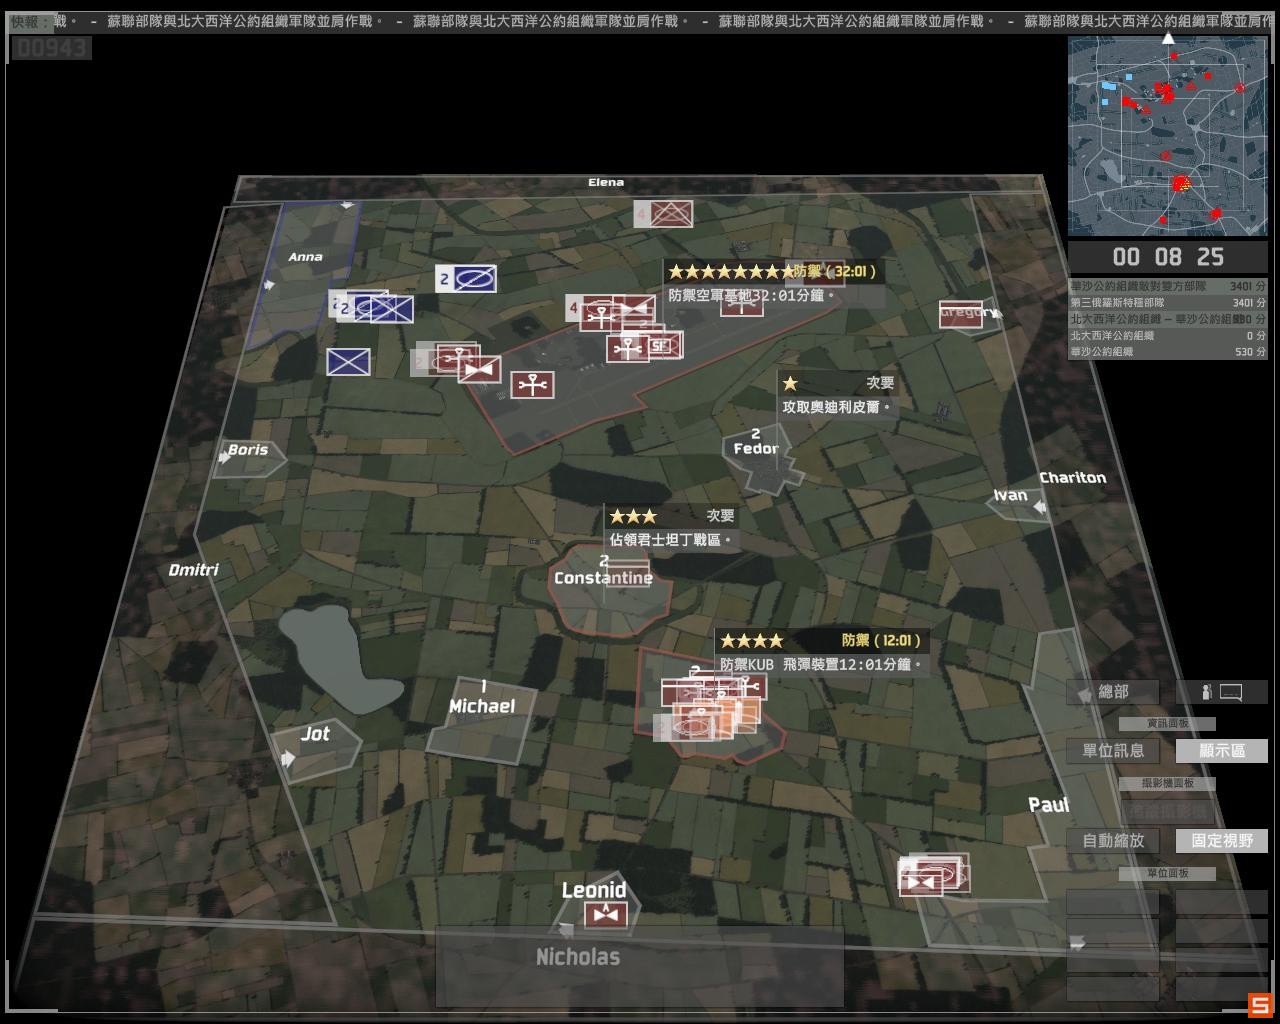
Task: Click the Chariton zone label
Action: point(1073,477)
